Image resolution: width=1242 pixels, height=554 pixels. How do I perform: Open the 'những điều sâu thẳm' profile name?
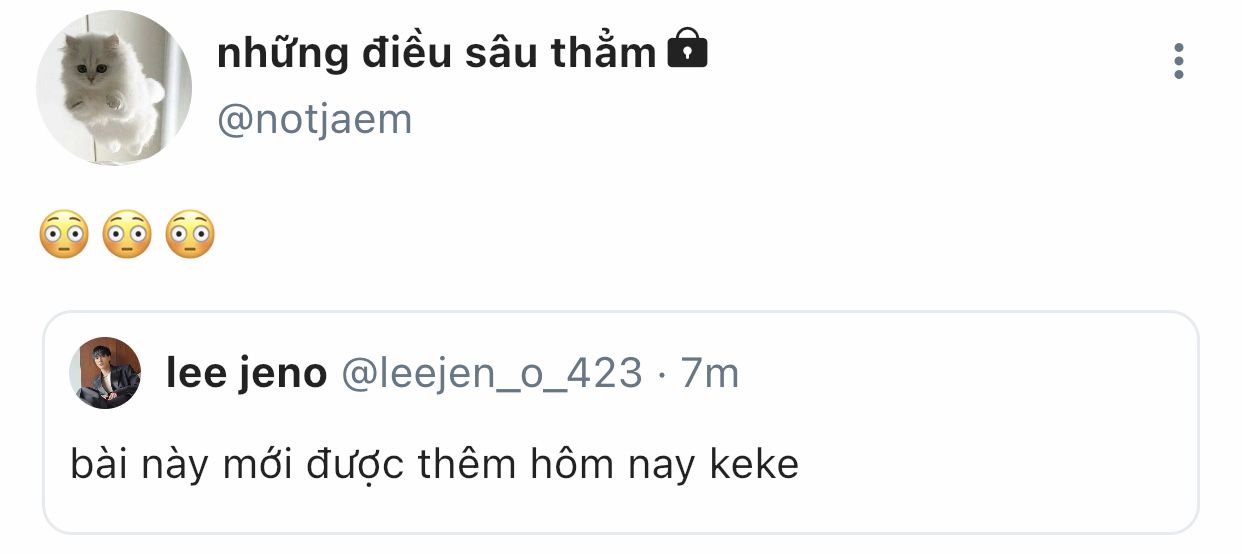click(x=436, y=52)
